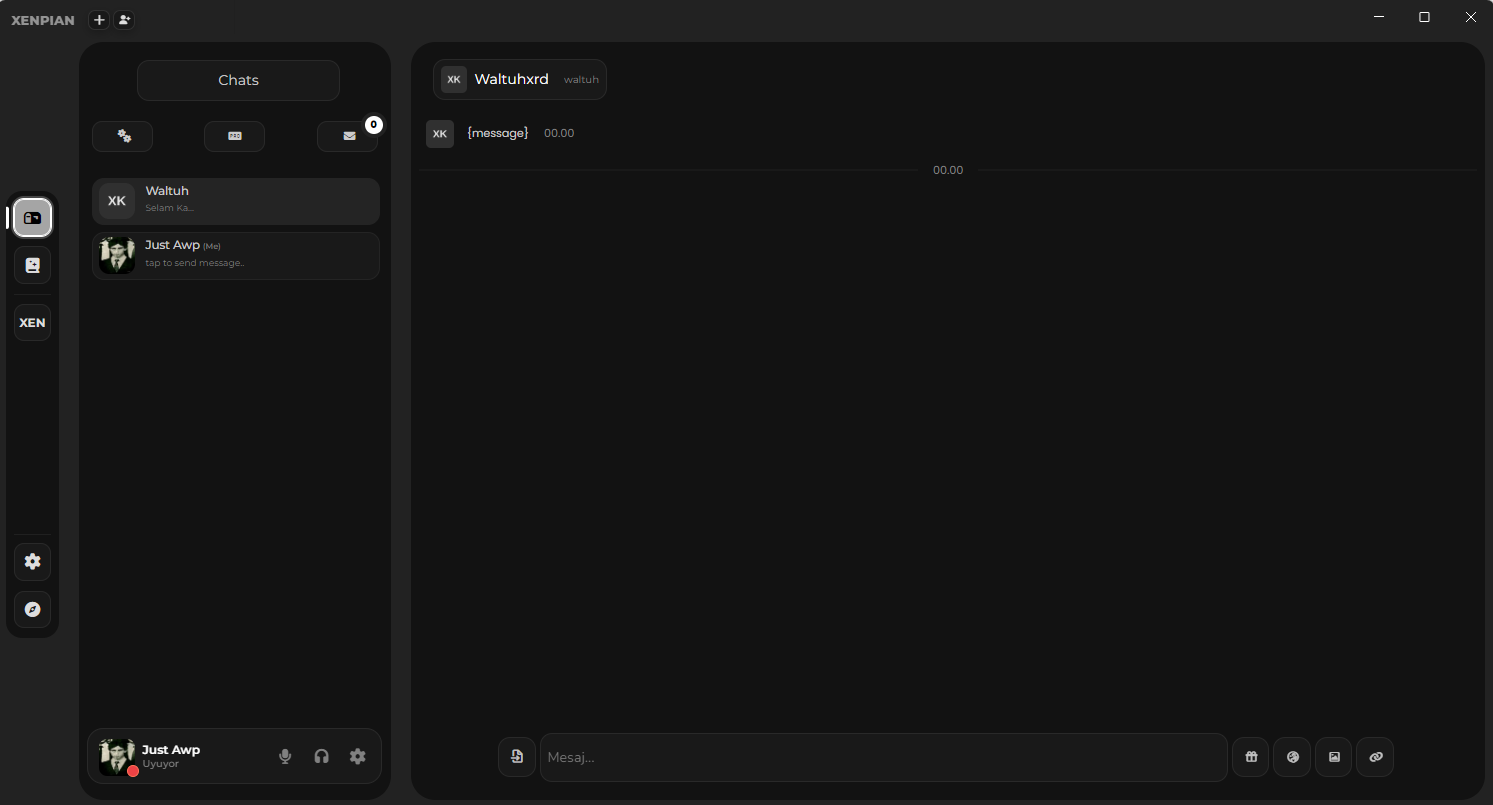Image resolution: width=1493 pixels, height=805 pixels.
Task: Open the Waltuh conversation
Action: [x=236, y=201]
